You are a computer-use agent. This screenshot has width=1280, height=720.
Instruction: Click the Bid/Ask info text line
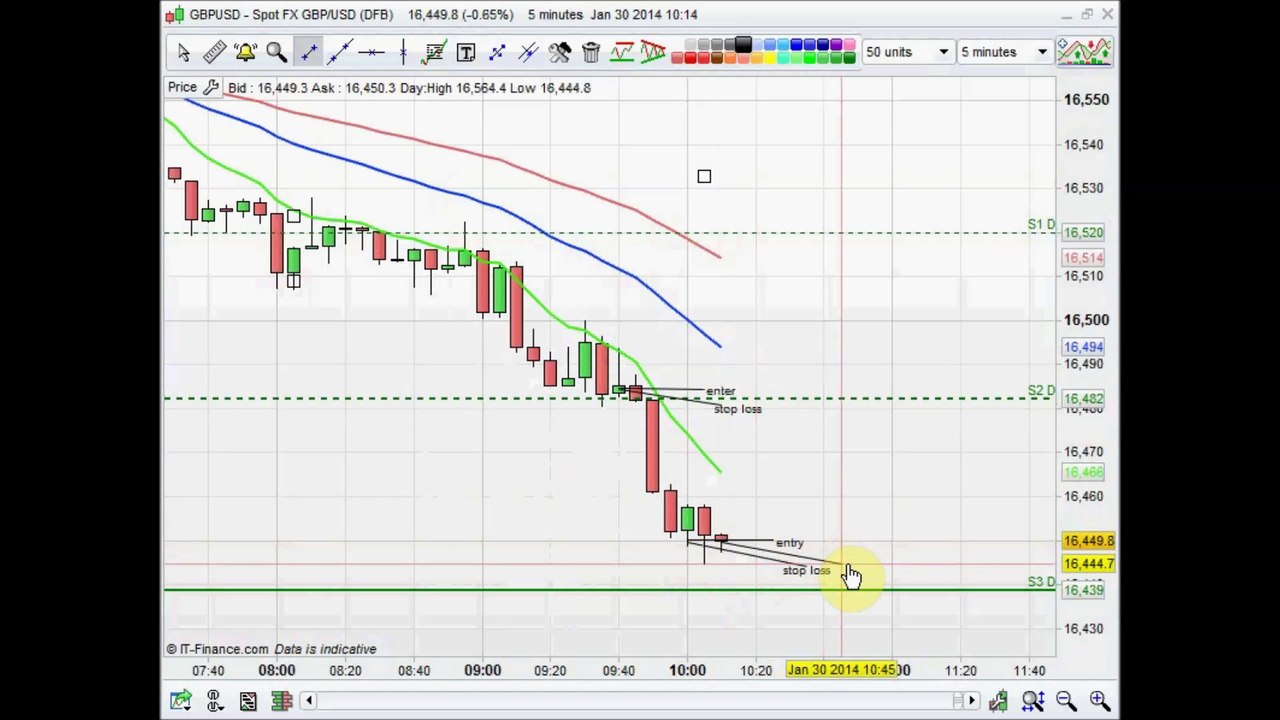tap(409, 88)
